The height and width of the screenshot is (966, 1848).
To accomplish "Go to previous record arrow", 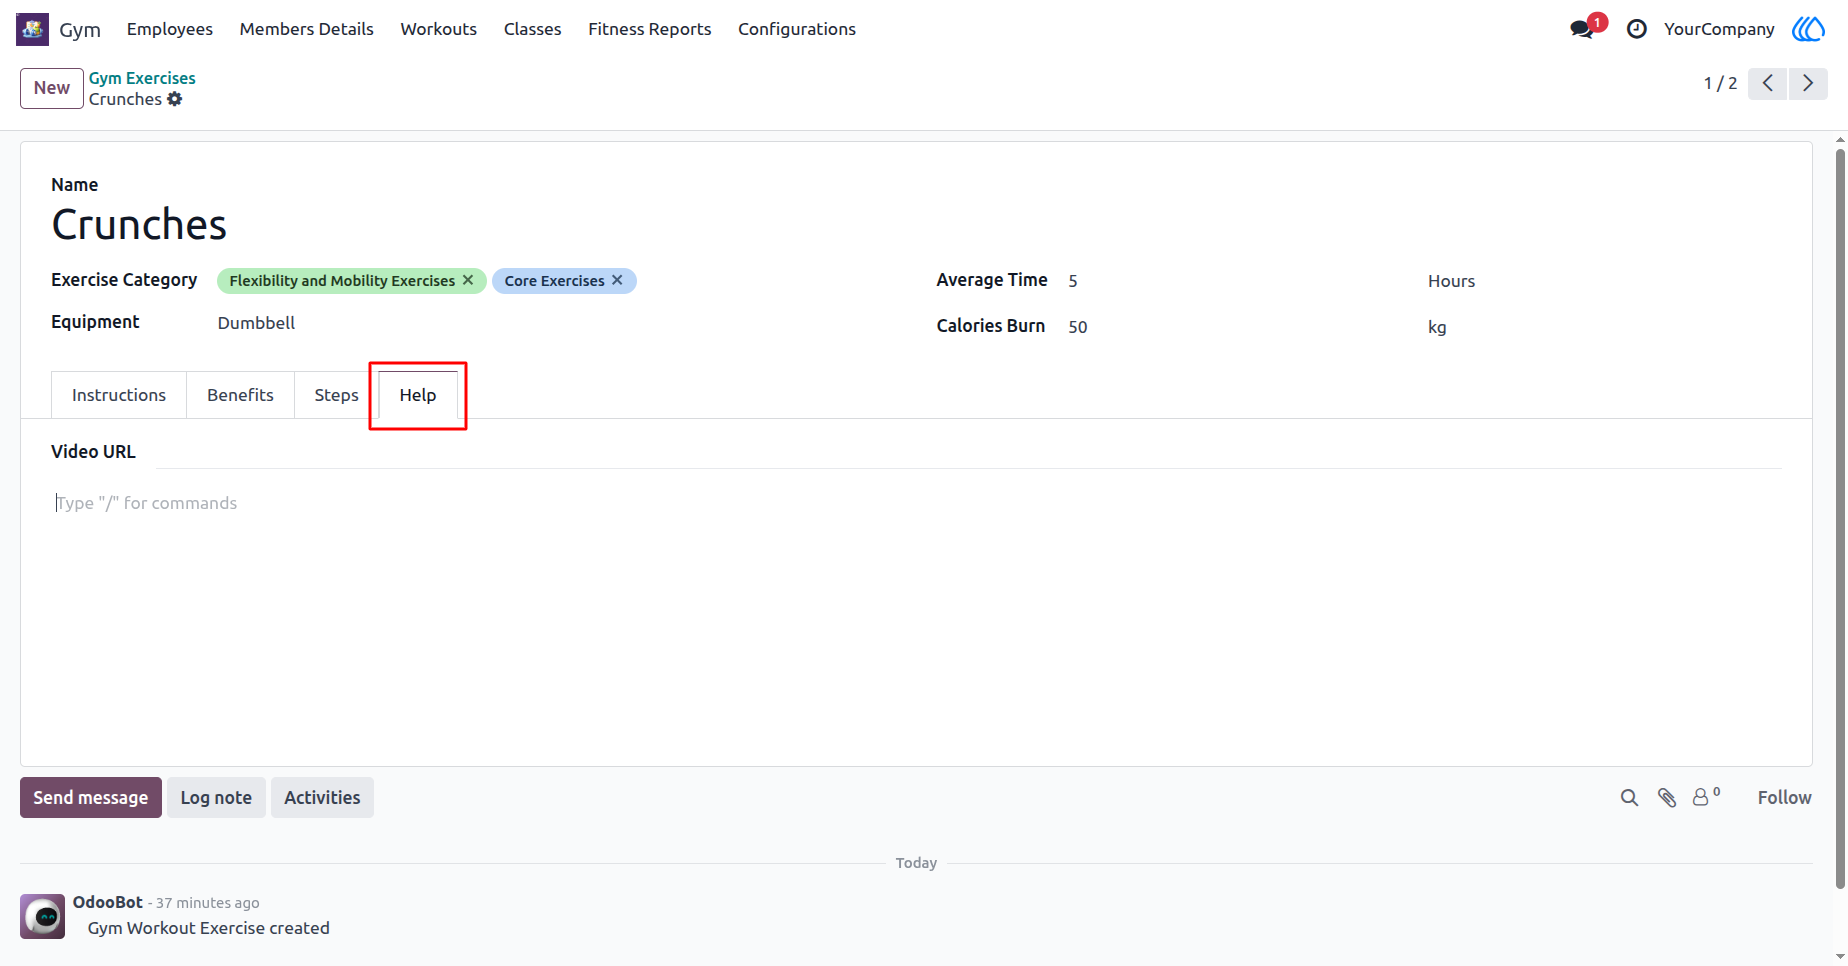I will [x=1768, y=83].
